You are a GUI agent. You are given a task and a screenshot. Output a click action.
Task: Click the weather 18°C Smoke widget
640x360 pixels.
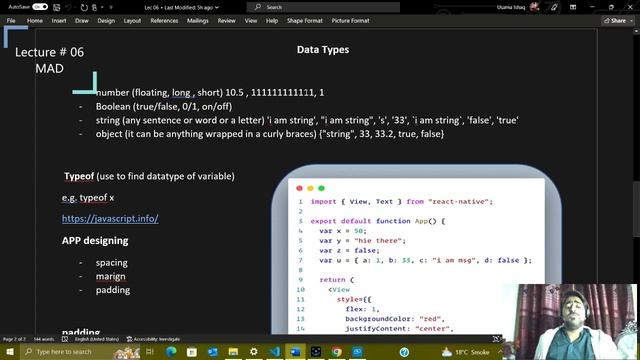466,352
